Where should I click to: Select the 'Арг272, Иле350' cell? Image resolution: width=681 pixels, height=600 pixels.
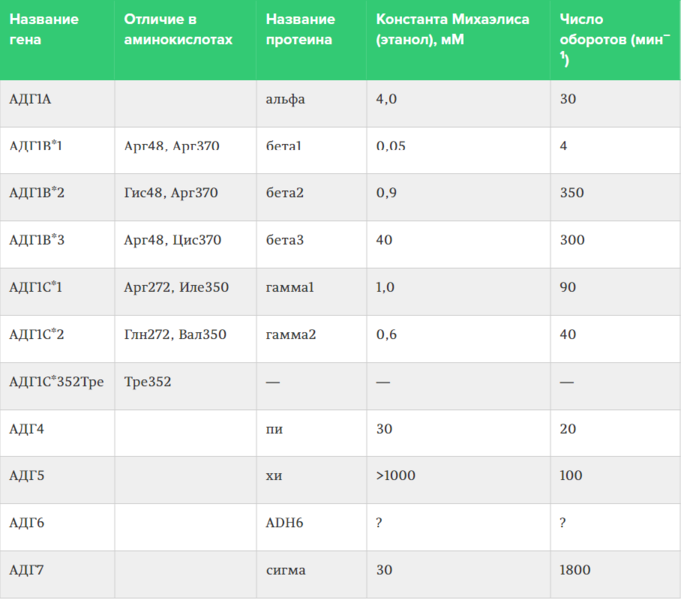[x=185, y=292]
